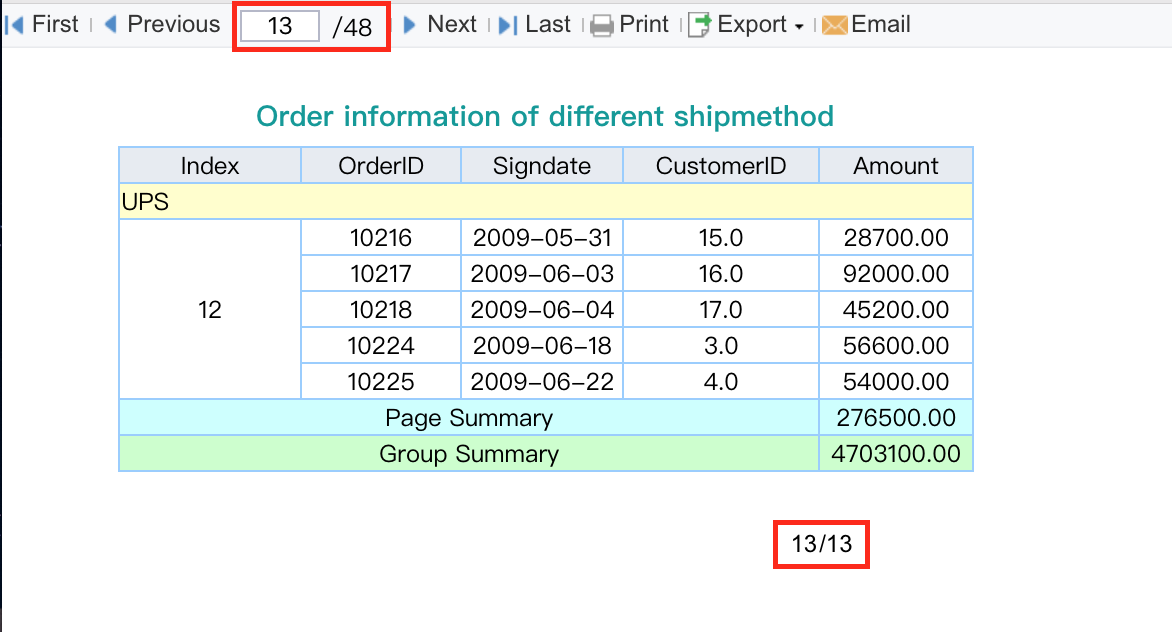Select Amount cell 28700.00

pyautogui.click(x=896, y=238)
